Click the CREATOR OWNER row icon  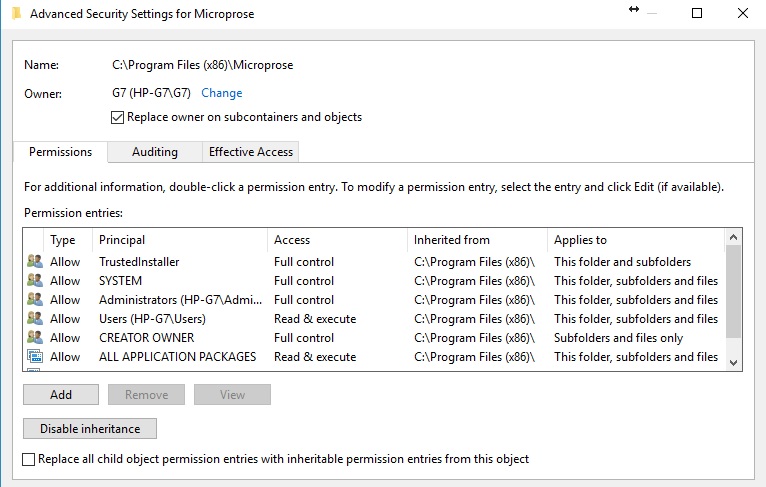pyautogui.click(x=35, y=338)
